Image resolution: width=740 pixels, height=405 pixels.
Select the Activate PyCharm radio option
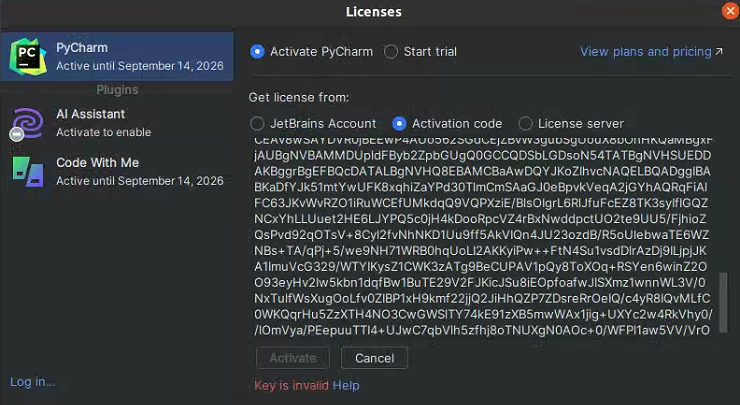tap(258, 52)
